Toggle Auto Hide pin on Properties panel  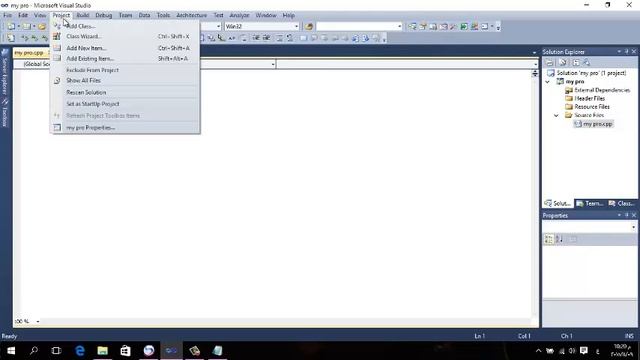click(627, 215)
